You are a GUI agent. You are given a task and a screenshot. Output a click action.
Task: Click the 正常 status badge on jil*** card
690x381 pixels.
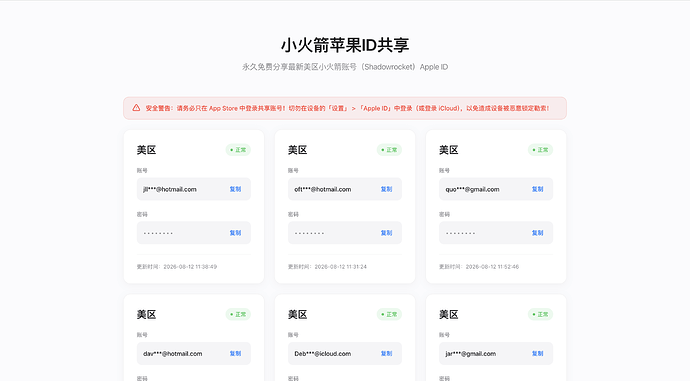coord(238,150)
